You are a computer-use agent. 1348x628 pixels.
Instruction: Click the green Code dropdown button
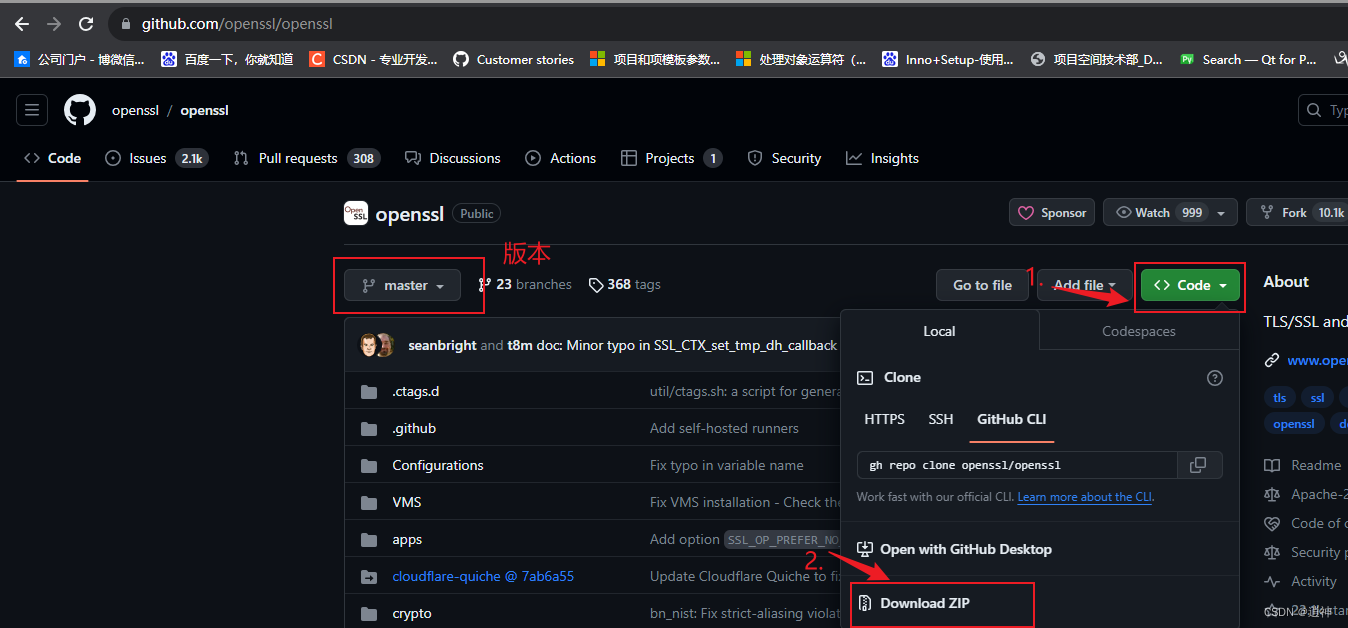pyautogui.click(x=1190, y=285)
